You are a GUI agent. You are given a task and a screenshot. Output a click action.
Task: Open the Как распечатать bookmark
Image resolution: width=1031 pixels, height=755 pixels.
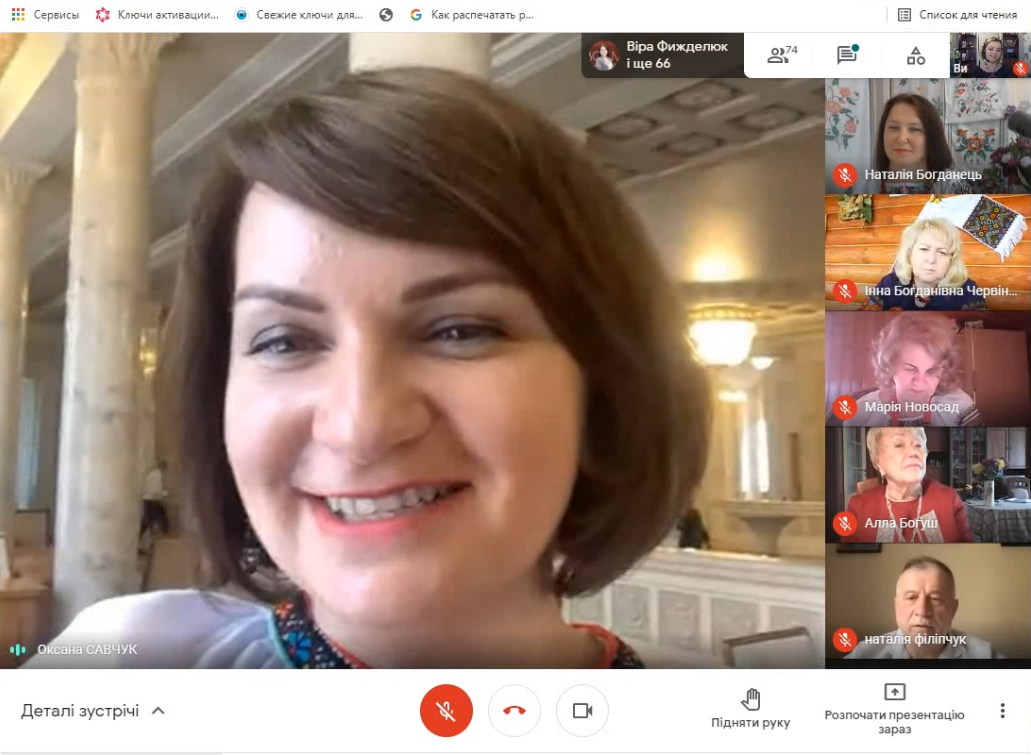pos(471,15)
